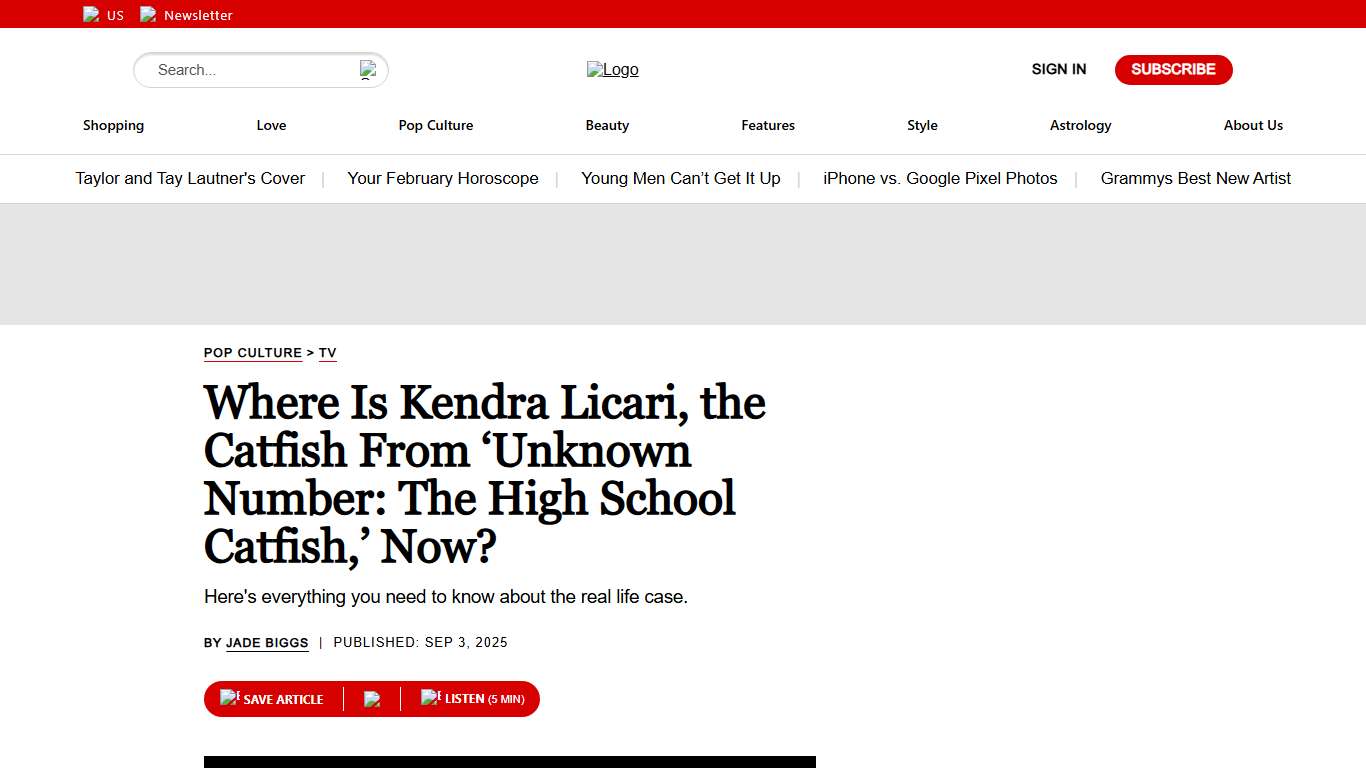The height and width of the screenshot is (768, 1366).
Task: Open Taylor and Tay Lautner's Cover link
Action: (190, 178)
